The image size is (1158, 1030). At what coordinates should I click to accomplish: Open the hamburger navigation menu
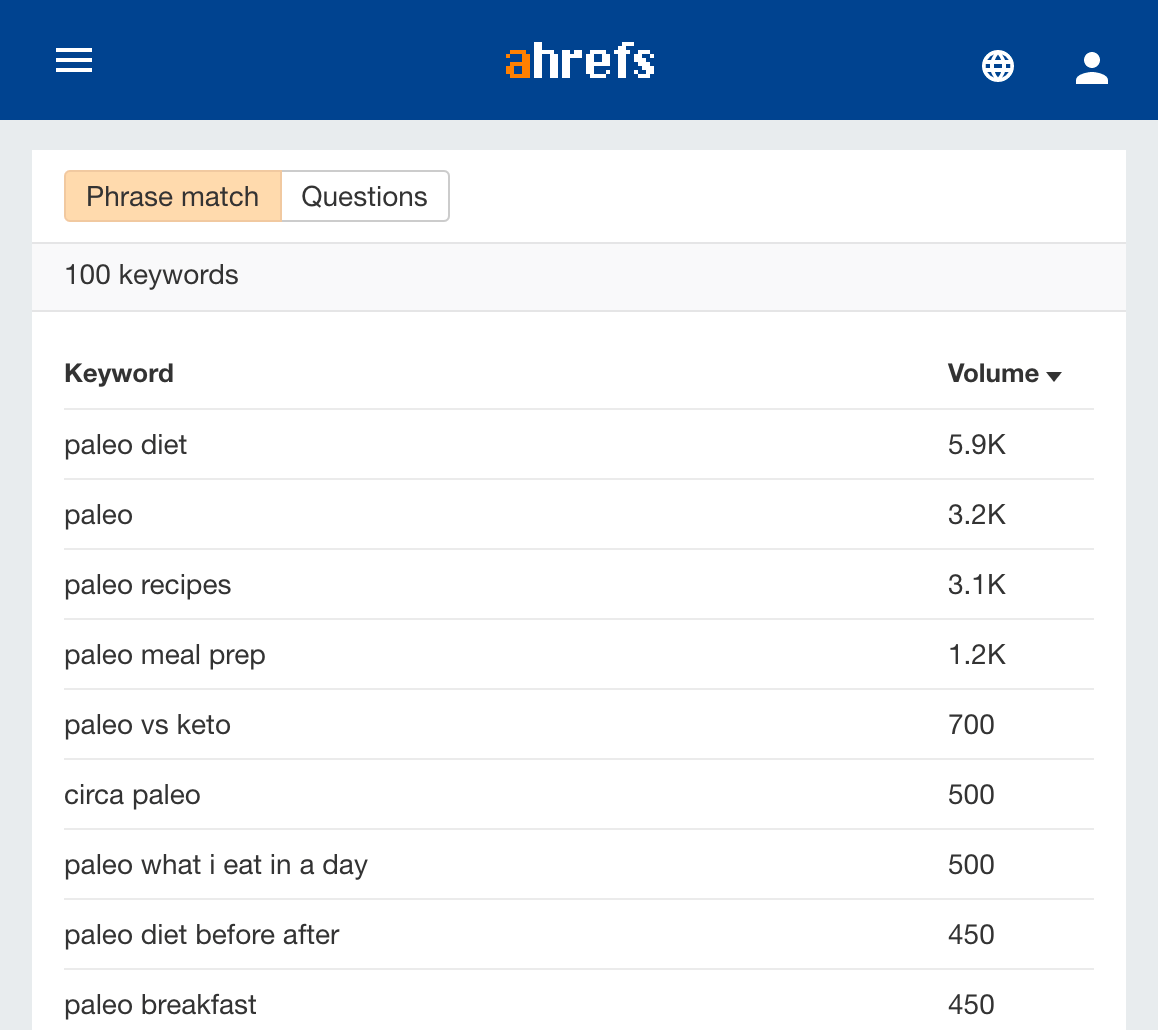click(x=74, y=61)
